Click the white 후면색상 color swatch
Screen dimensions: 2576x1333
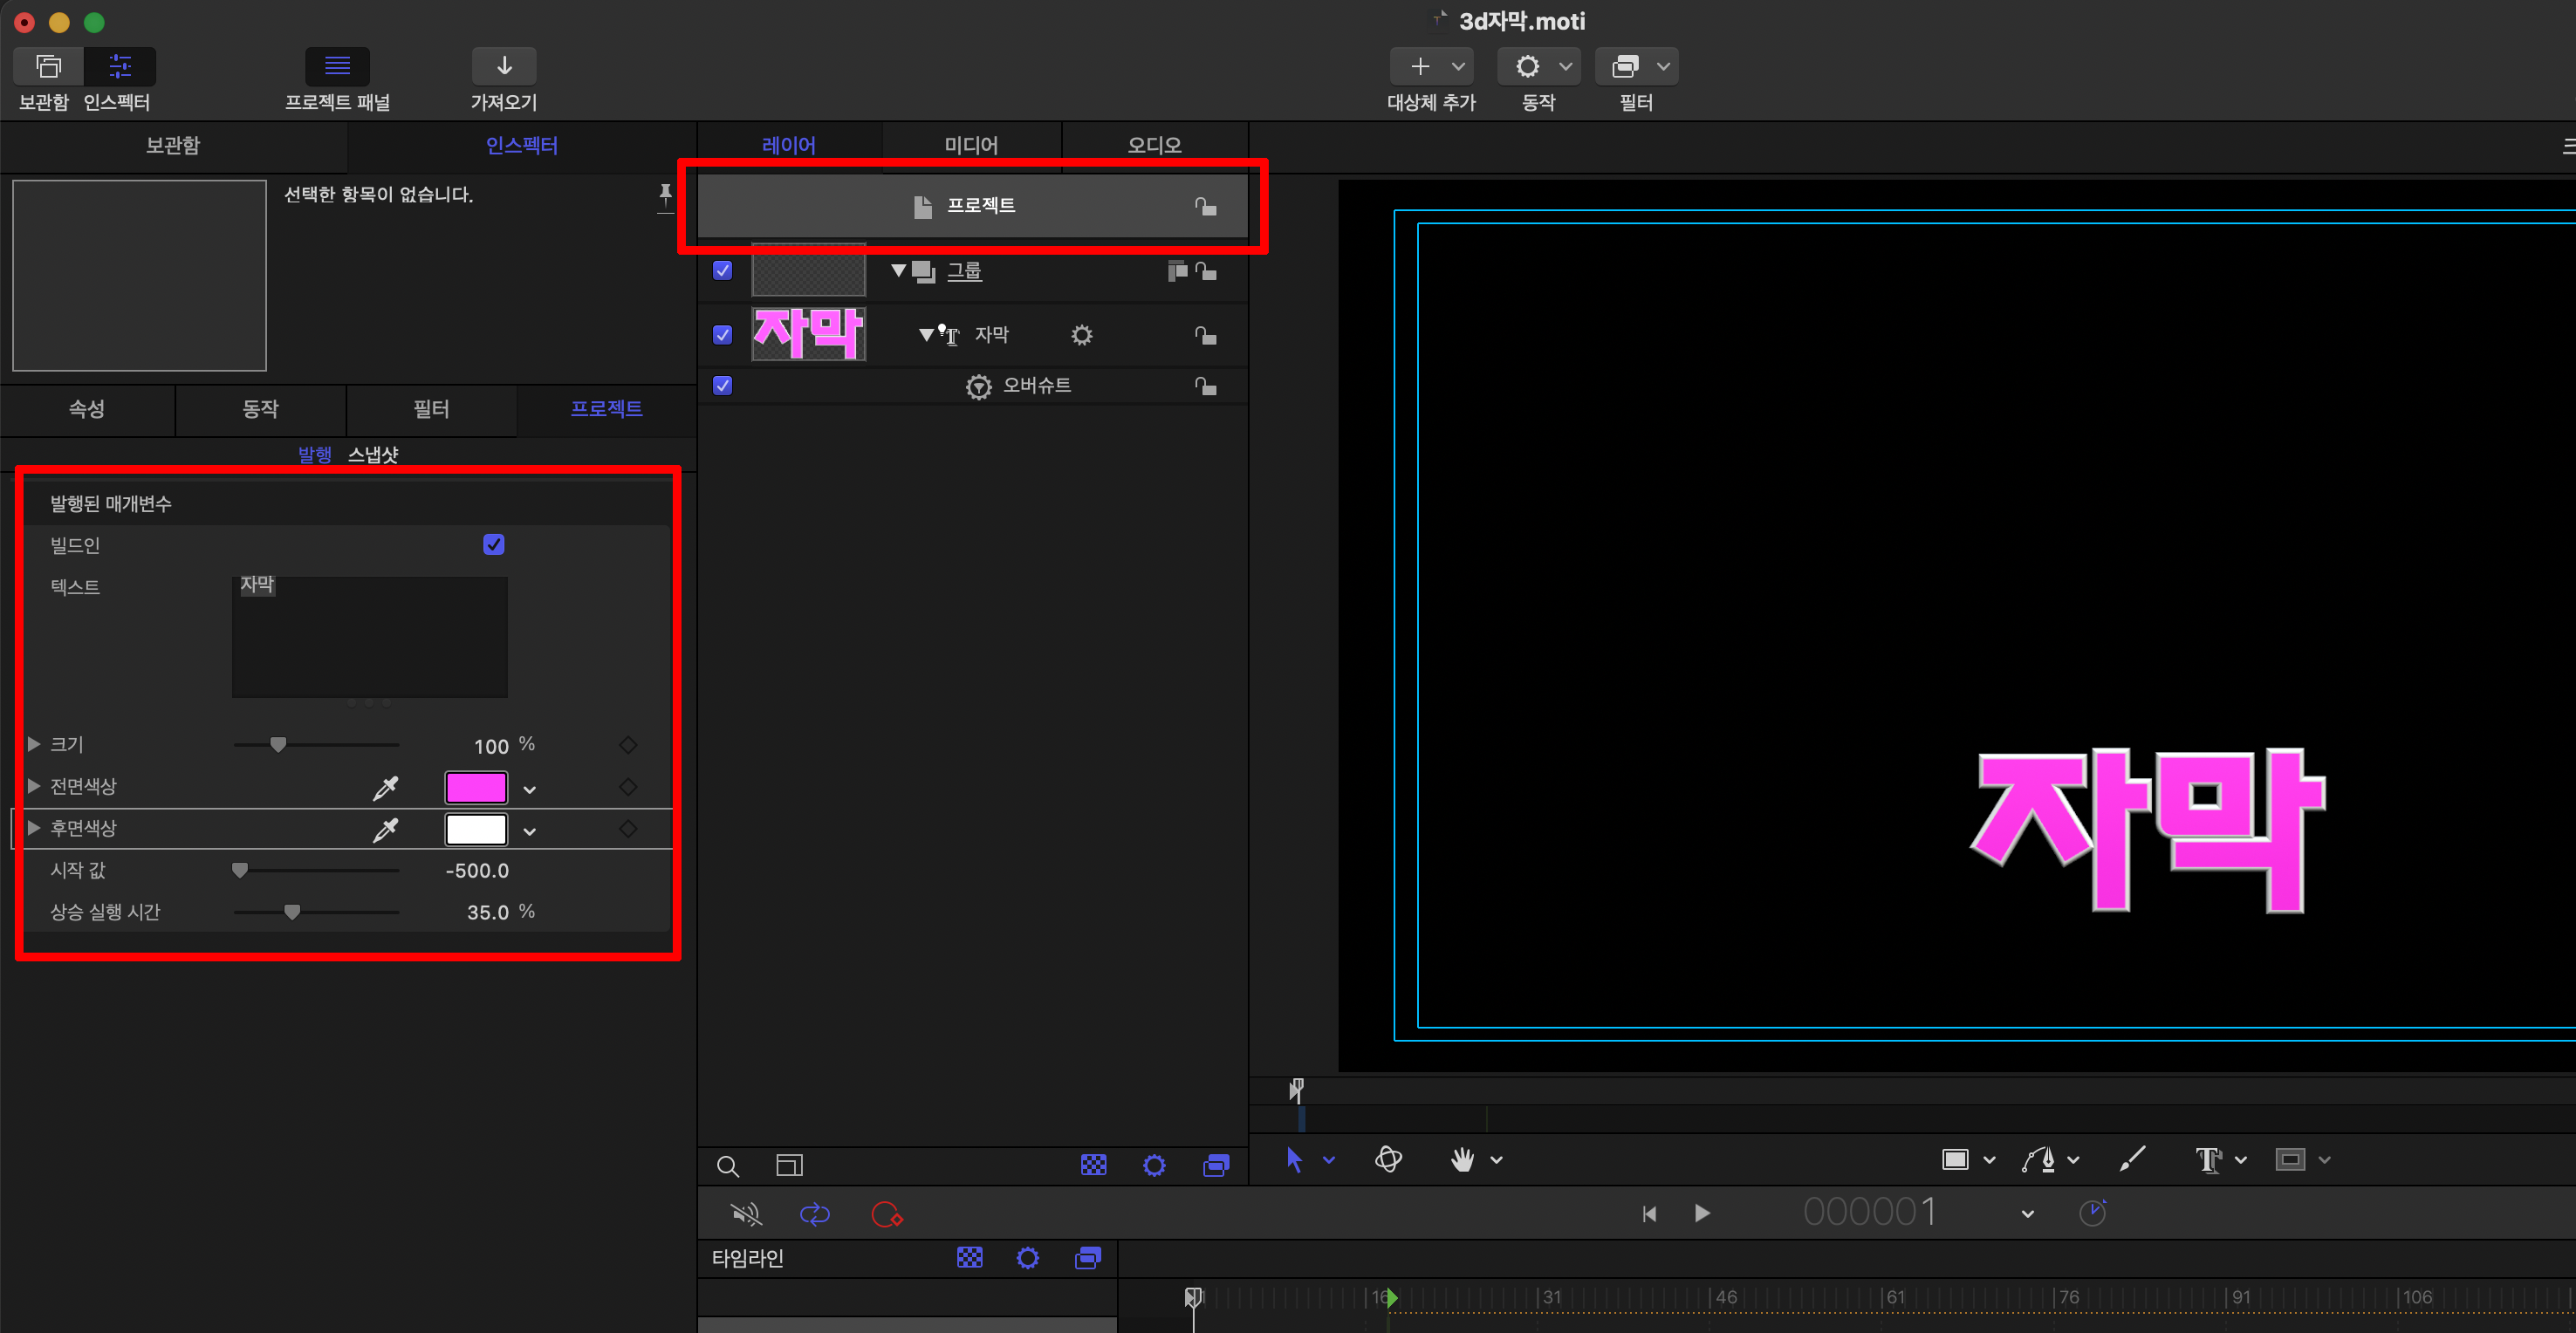[476, 829]
